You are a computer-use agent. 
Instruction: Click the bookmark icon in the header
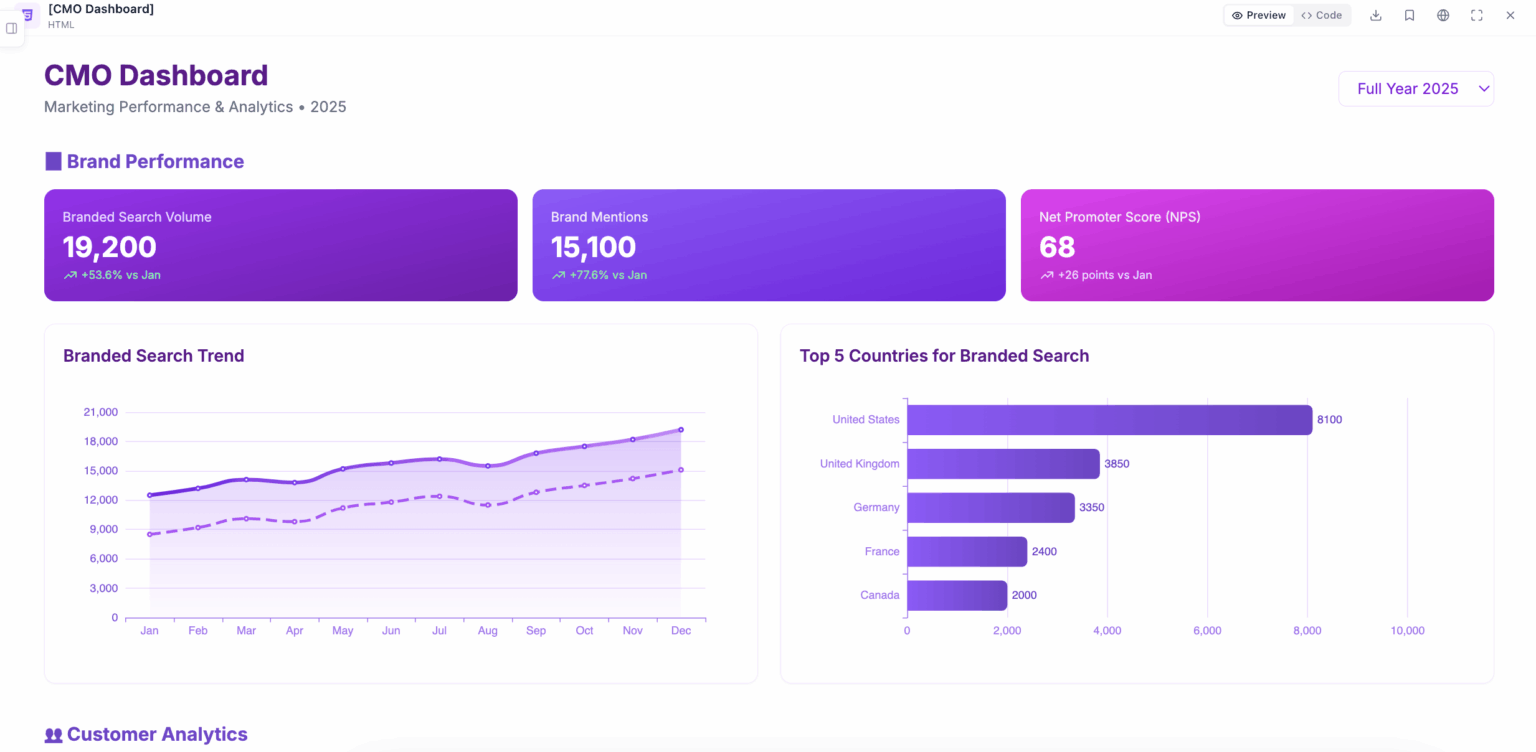coord(1409,15)
